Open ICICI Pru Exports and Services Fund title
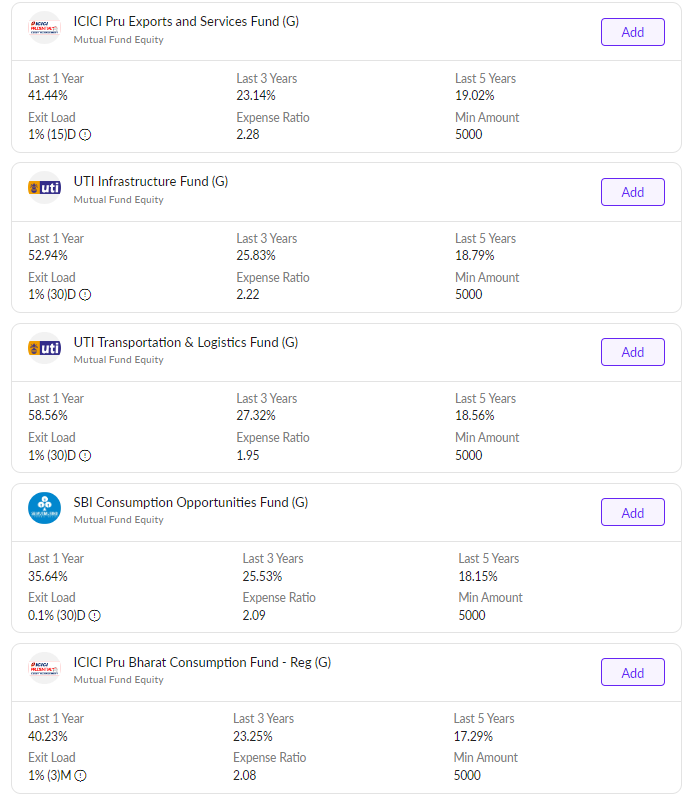The width and height of the screenshot is (687, 800). click(x=186, y=22)
